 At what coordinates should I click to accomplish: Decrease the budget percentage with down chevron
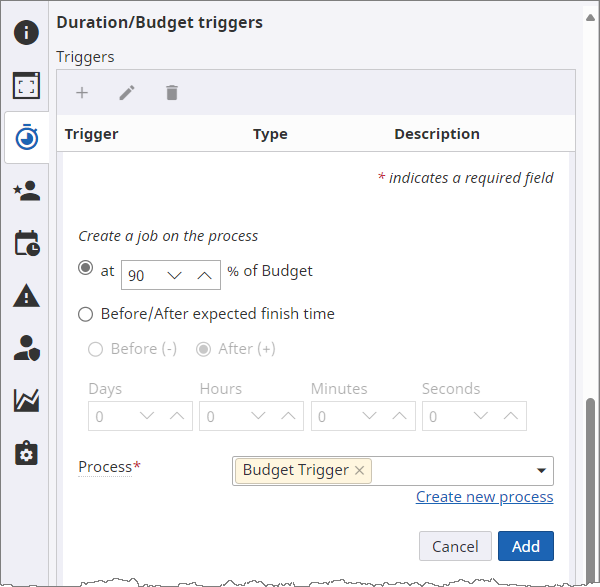174,275
